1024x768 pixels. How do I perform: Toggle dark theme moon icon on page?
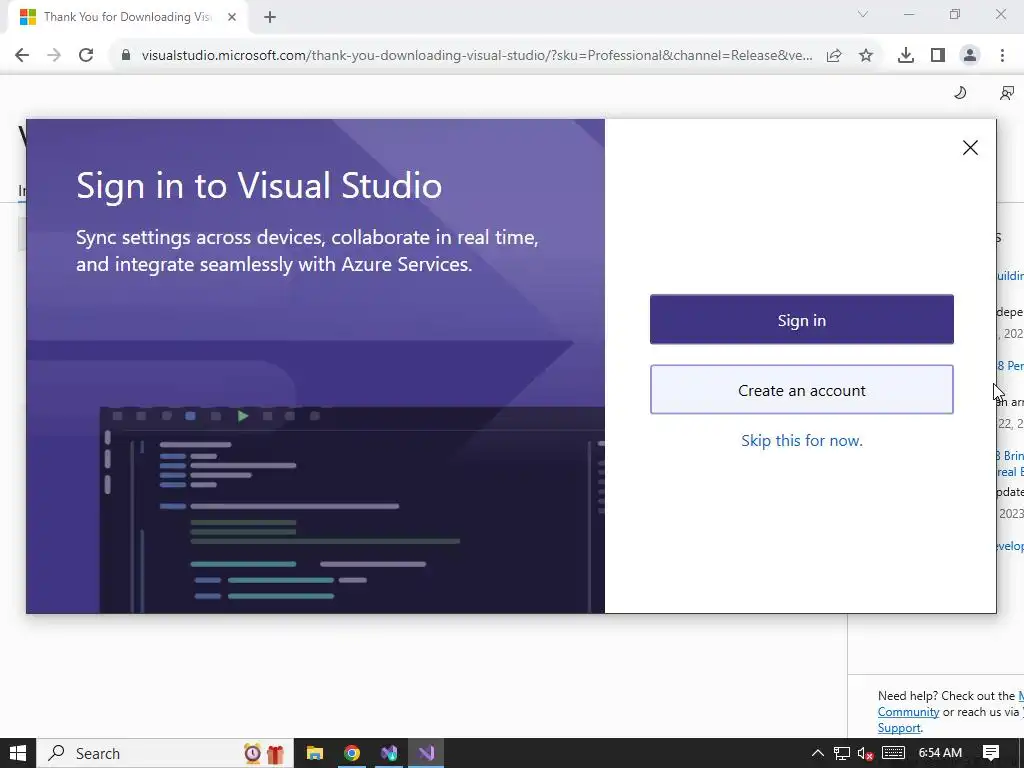[x=959, y=93]
